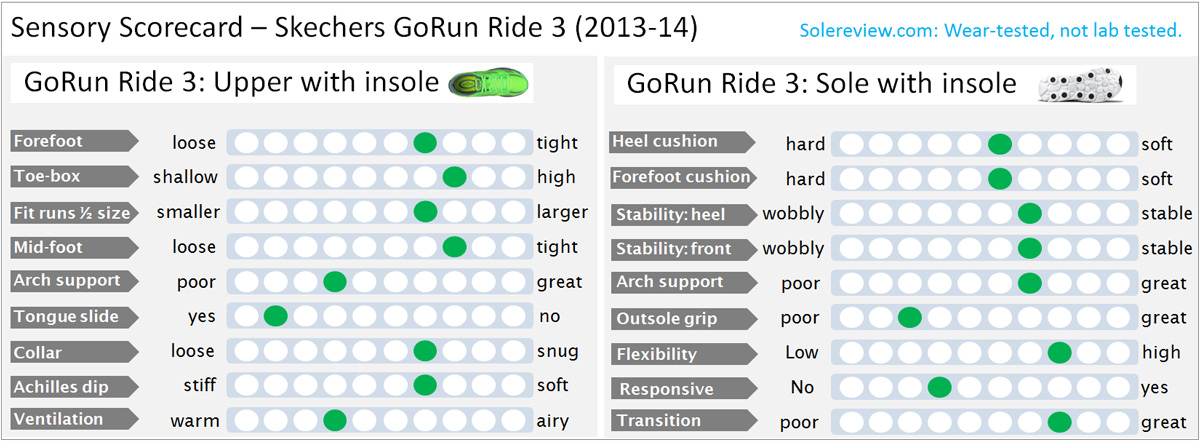The height and width of the screenshot is (441, 1200).
Task: Click the green Responsive rating dot
Action: tap(939, 387)
